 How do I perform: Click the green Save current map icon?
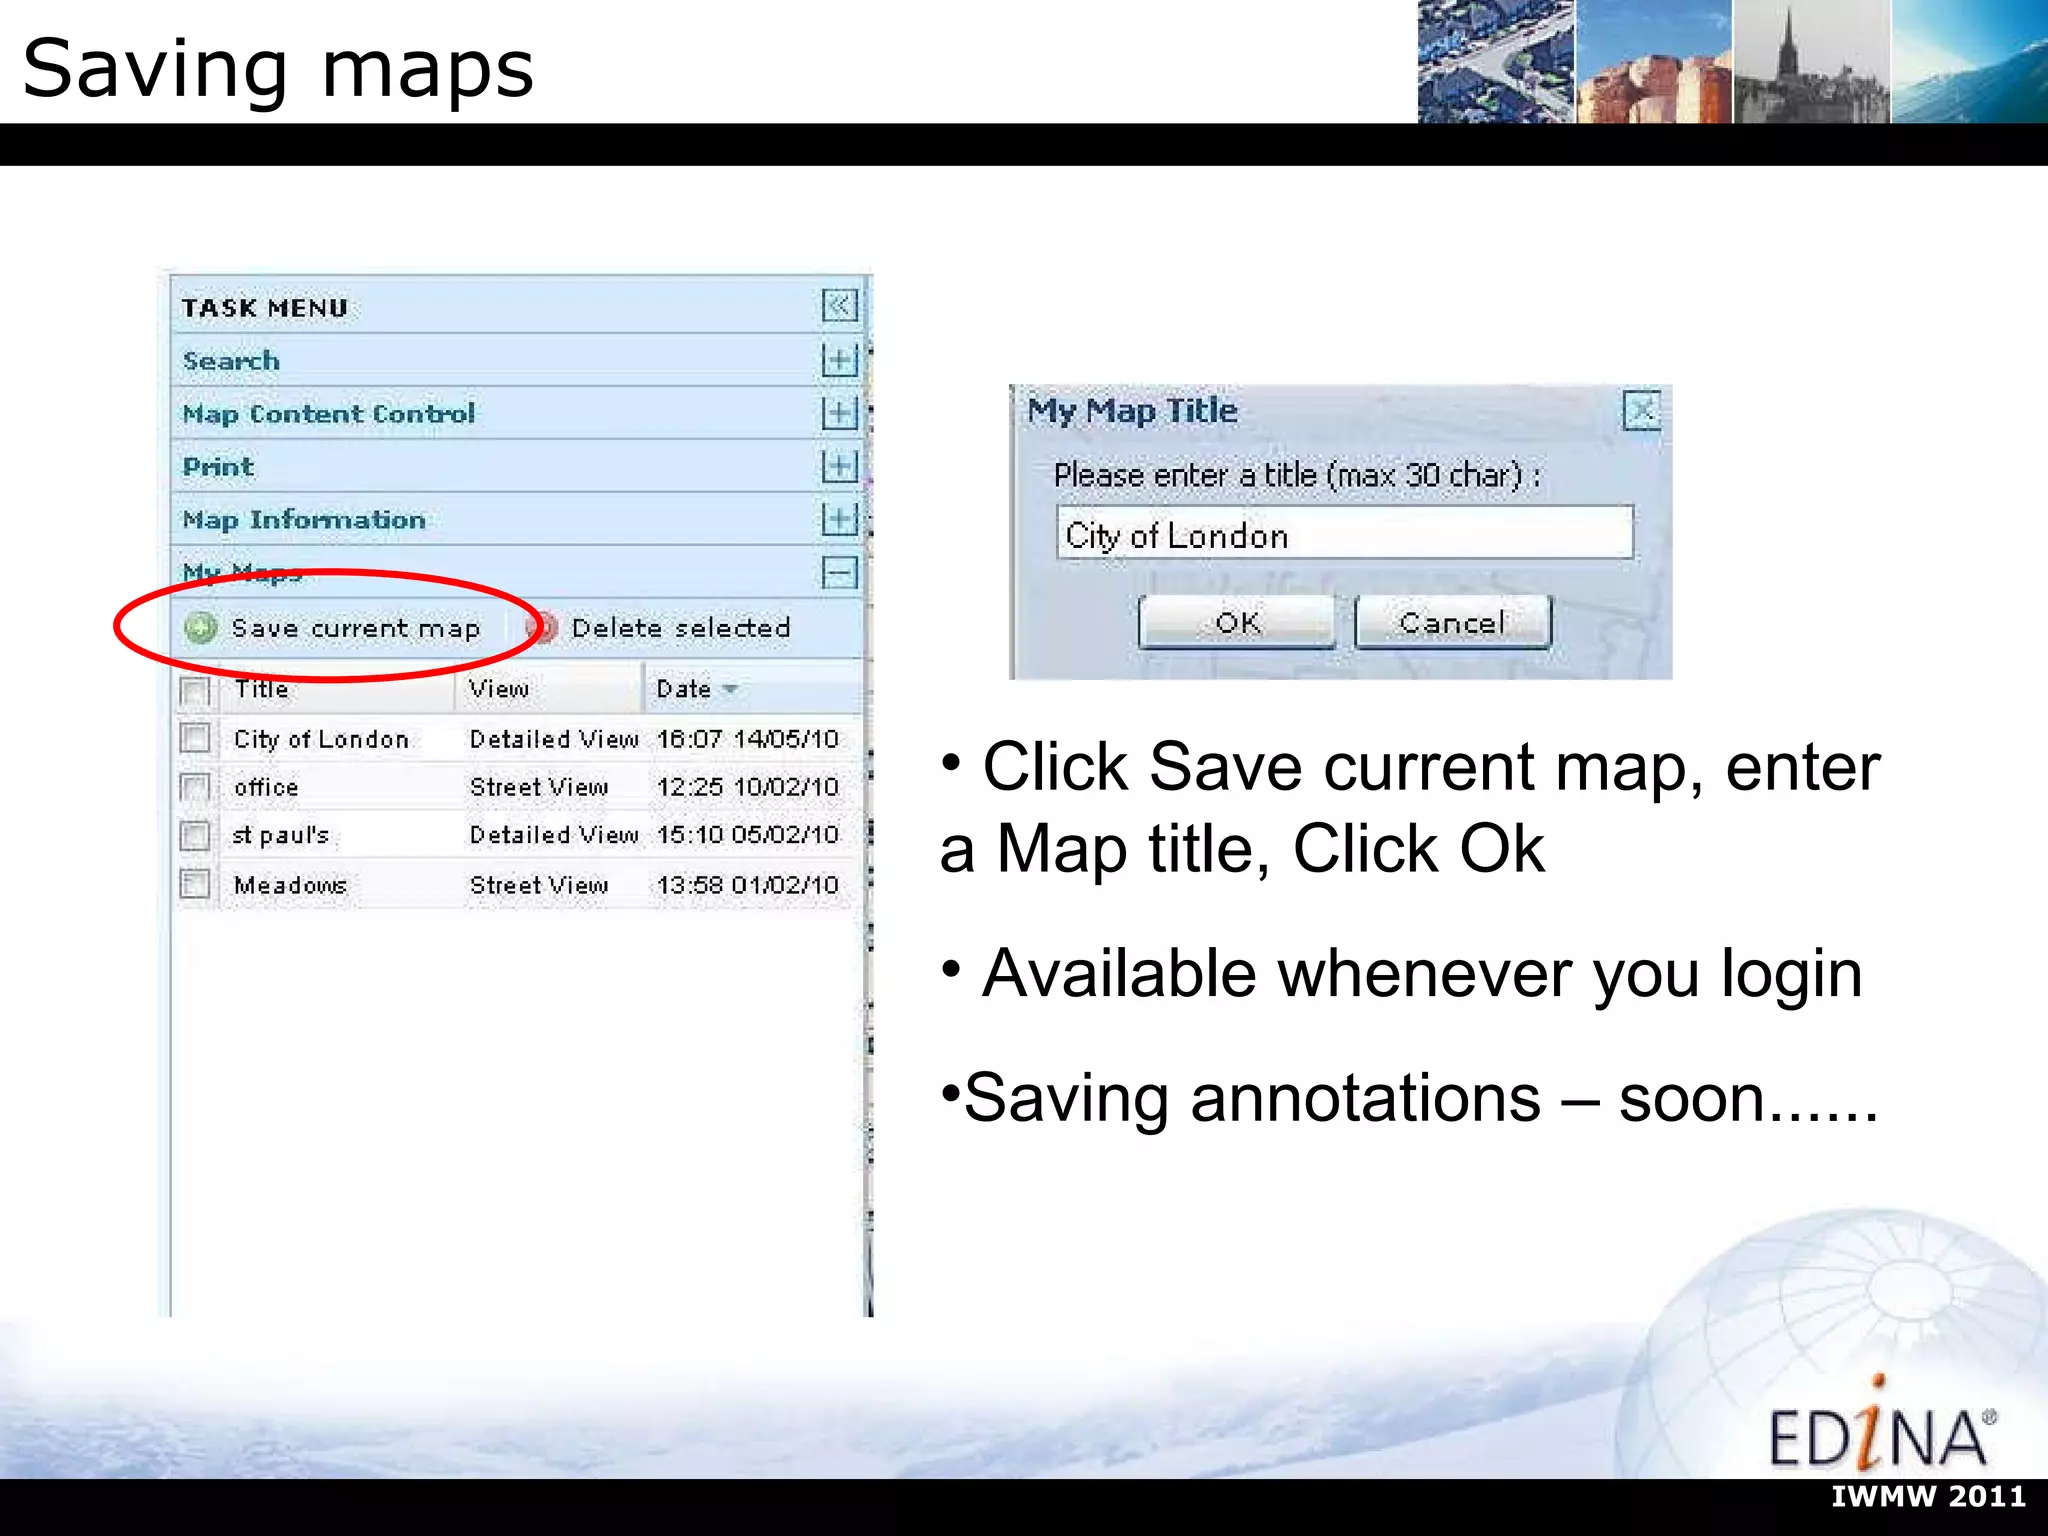(201, 628)
